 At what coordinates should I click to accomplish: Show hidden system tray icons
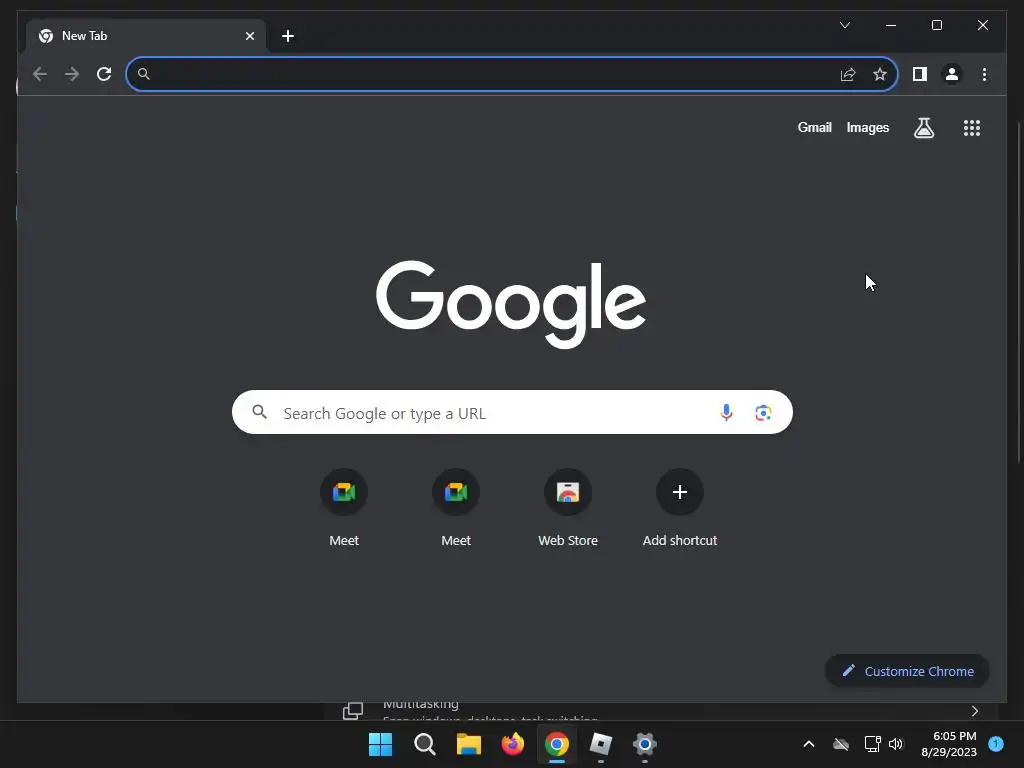tap(808, 744)
